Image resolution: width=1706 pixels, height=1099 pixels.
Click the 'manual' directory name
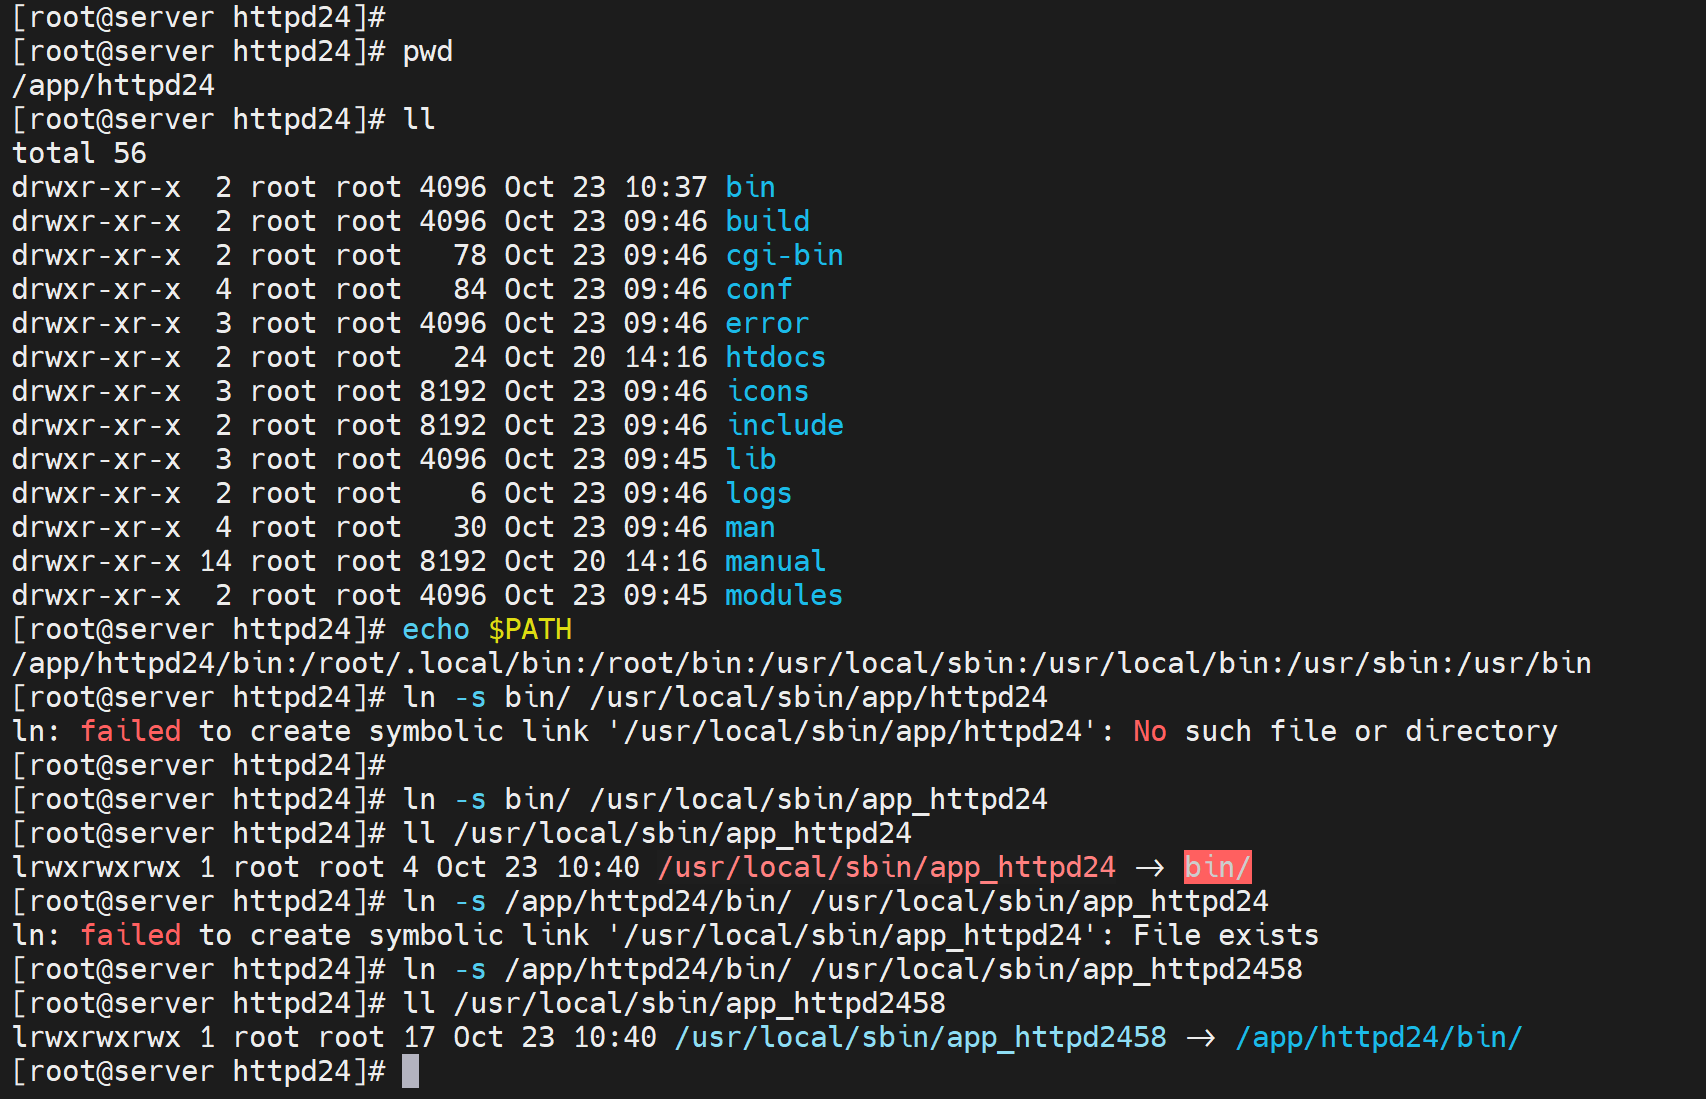(x=775, y=561)
